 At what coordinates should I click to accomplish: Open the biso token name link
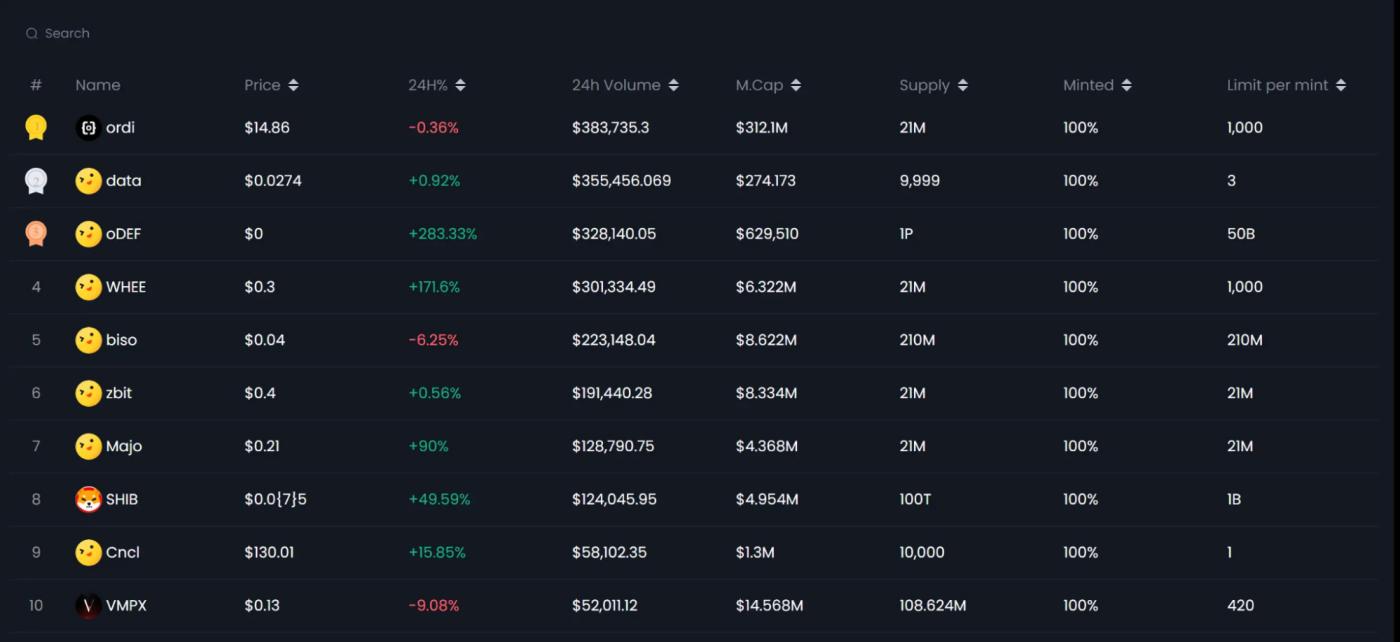pos(121,340)
